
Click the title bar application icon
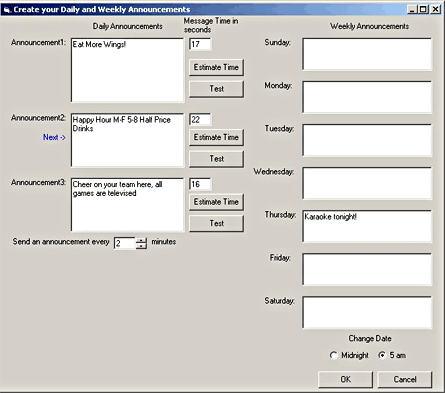coord(7,9)
